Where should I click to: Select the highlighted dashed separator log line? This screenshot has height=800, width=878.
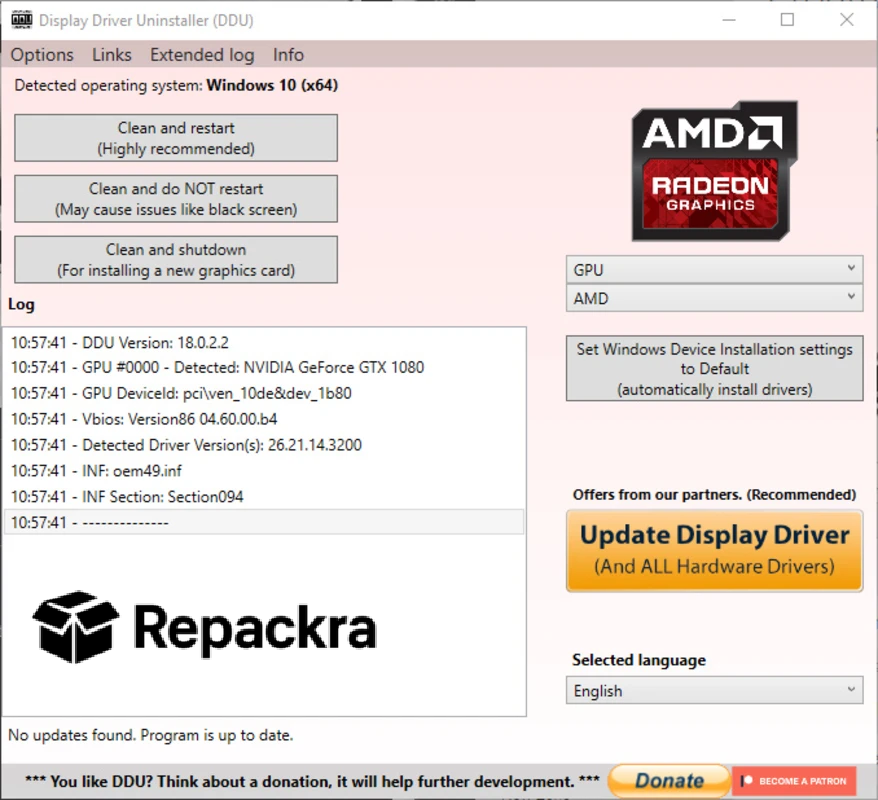pyautogui.click(x=264, y=522)
